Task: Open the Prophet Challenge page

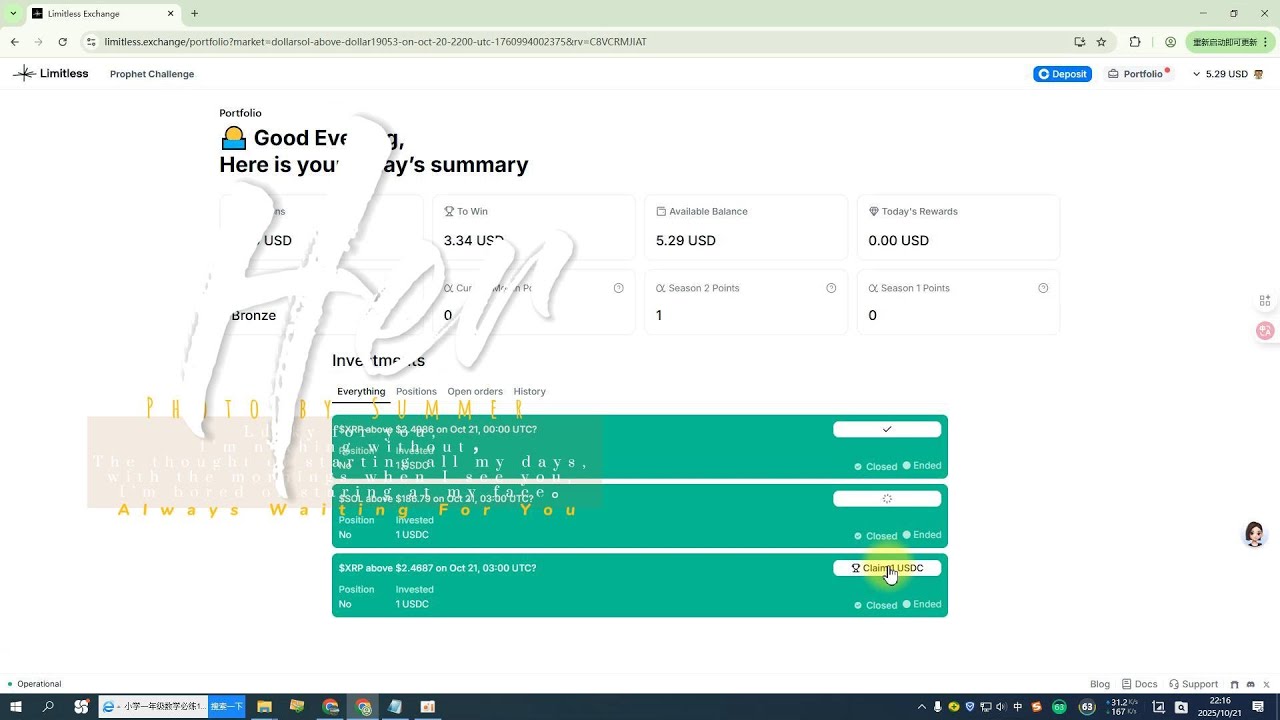Action: point(152,74)
